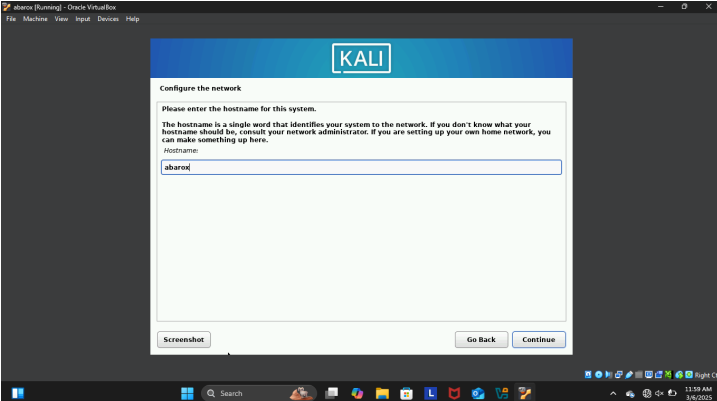Click the installer Screenshot button

(x=184, y=339)
